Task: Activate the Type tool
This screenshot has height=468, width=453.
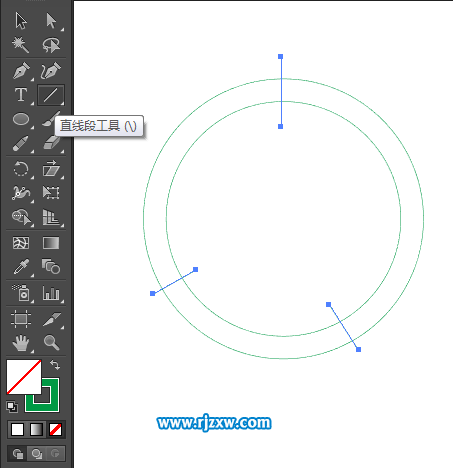Action: (x=21, y=95)
